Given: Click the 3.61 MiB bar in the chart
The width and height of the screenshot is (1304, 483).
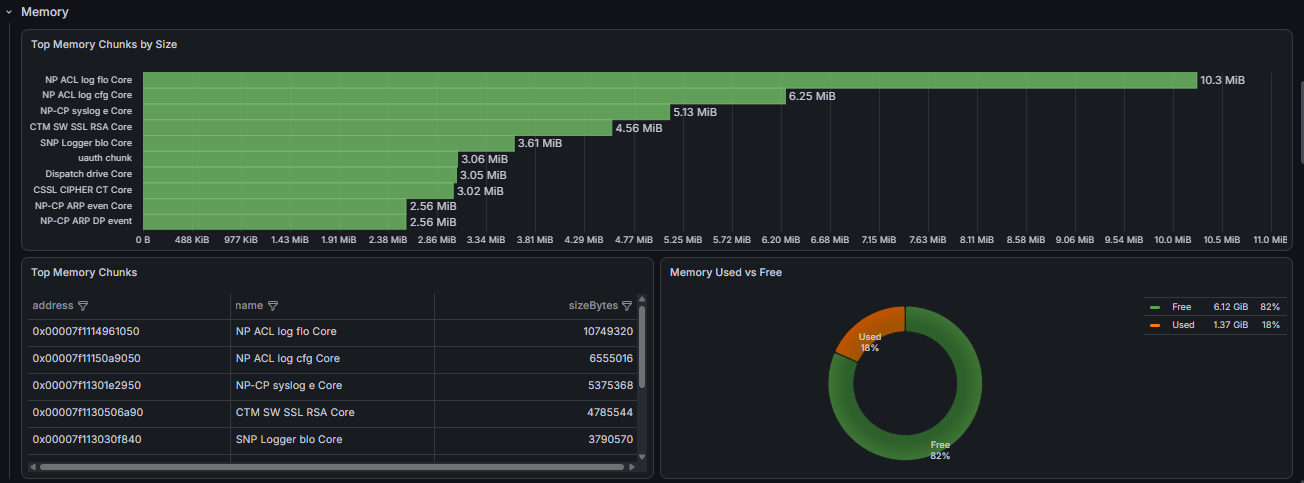Looking at the screenshot, I should point(328,143).
